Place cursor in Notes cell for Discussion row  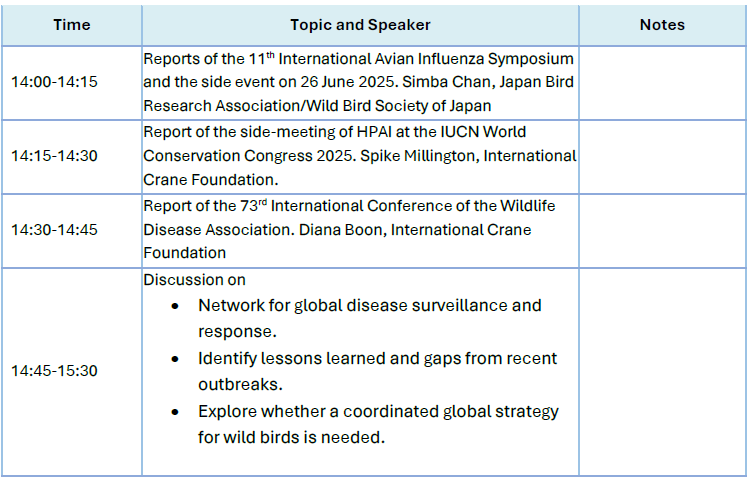pos(662,371)
